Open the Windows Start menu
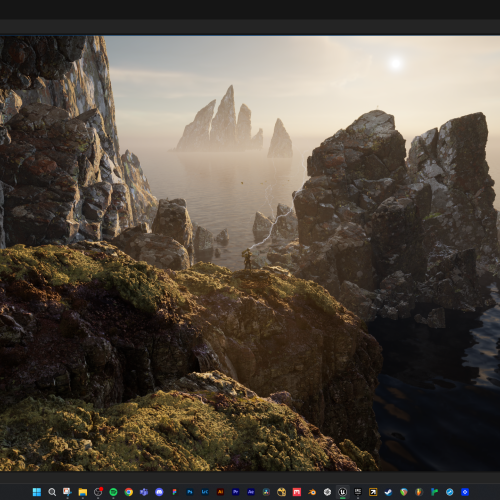This screenshot has width=500, height=500. [37, 492]
